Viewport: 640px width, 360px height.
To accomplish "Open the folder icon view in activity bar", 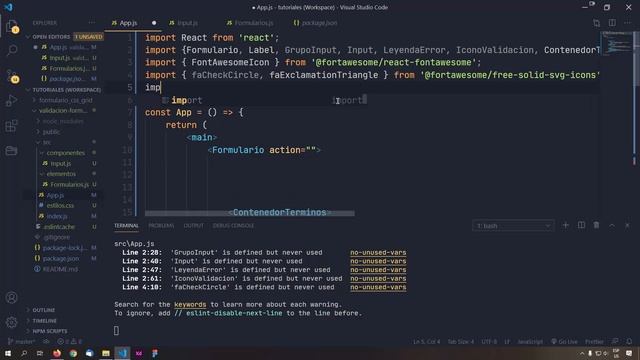I will coord(11,151).
